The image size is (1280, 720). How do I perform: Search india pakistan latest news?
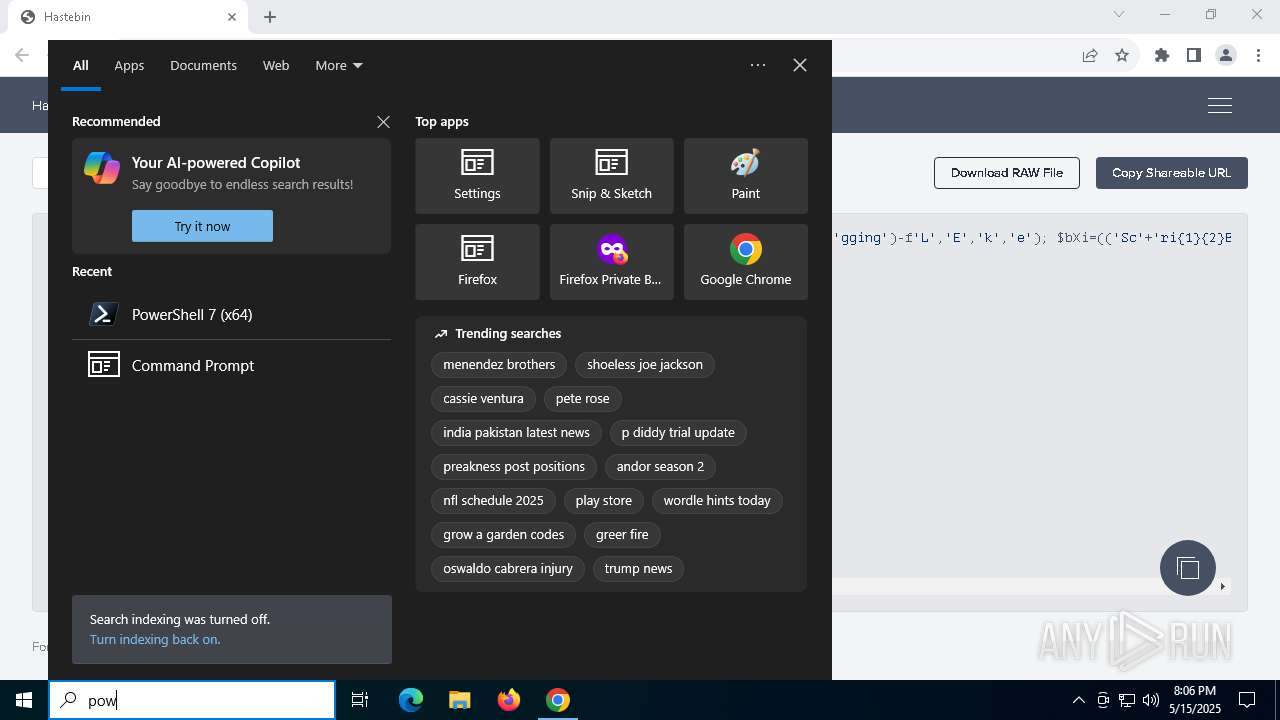pos(516,433)
